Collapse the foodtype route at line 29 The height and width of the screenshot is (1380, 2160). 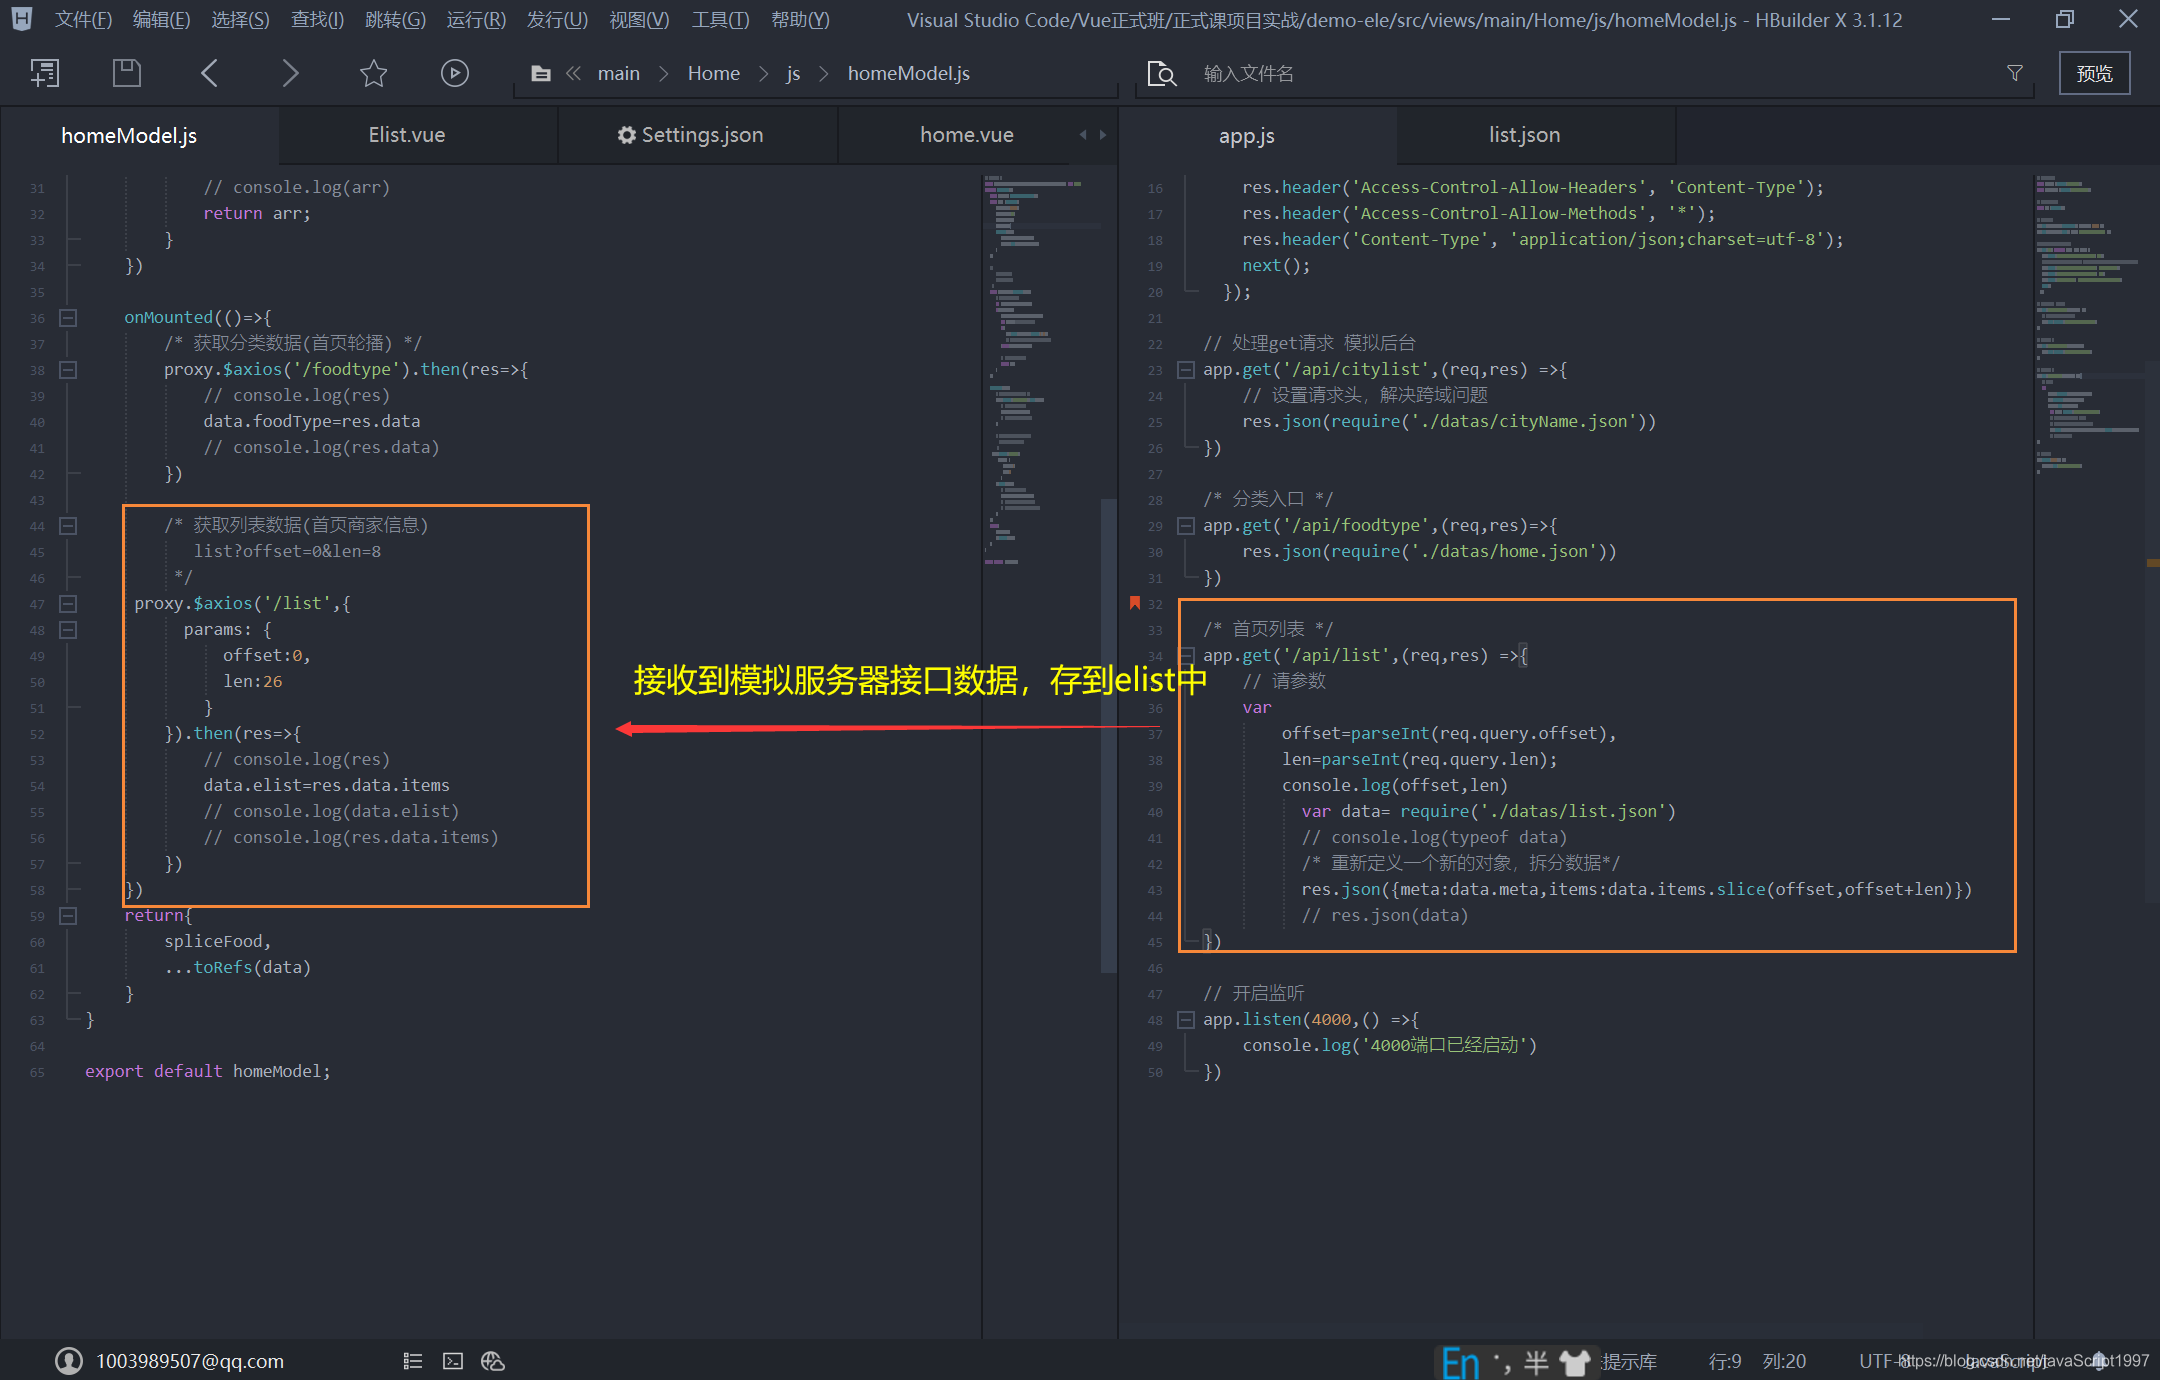[x=1186, y=526]
